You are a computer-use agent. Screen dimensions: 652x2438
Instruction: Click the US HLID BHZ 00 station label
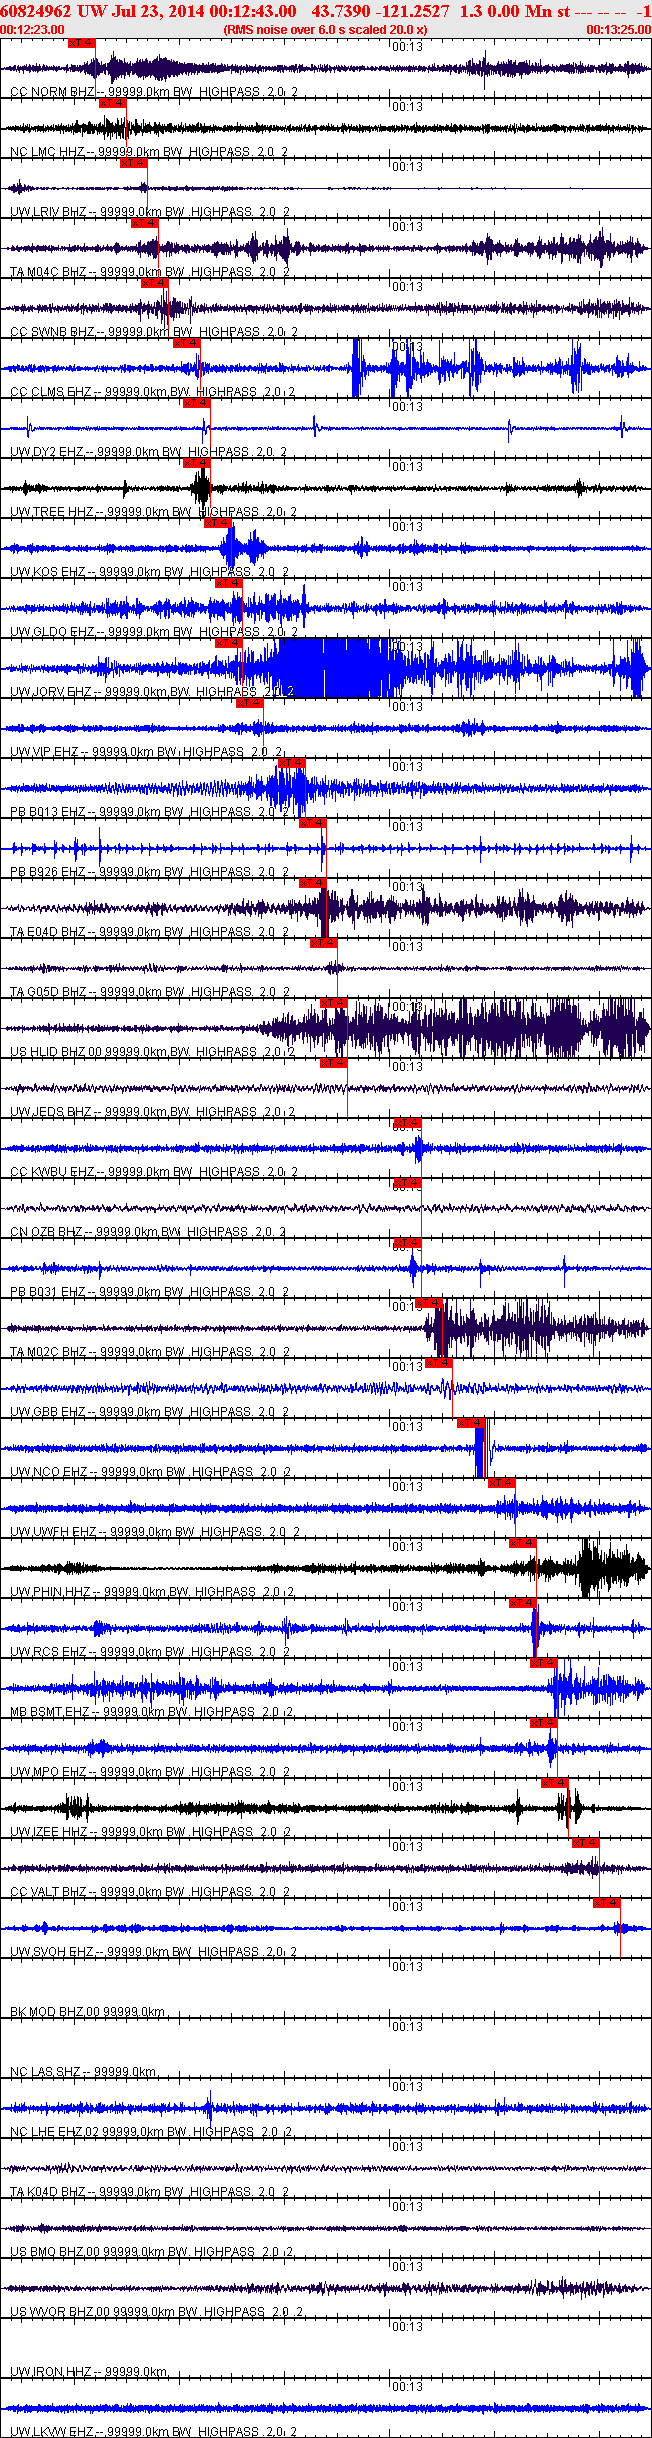coord(152,1052)
